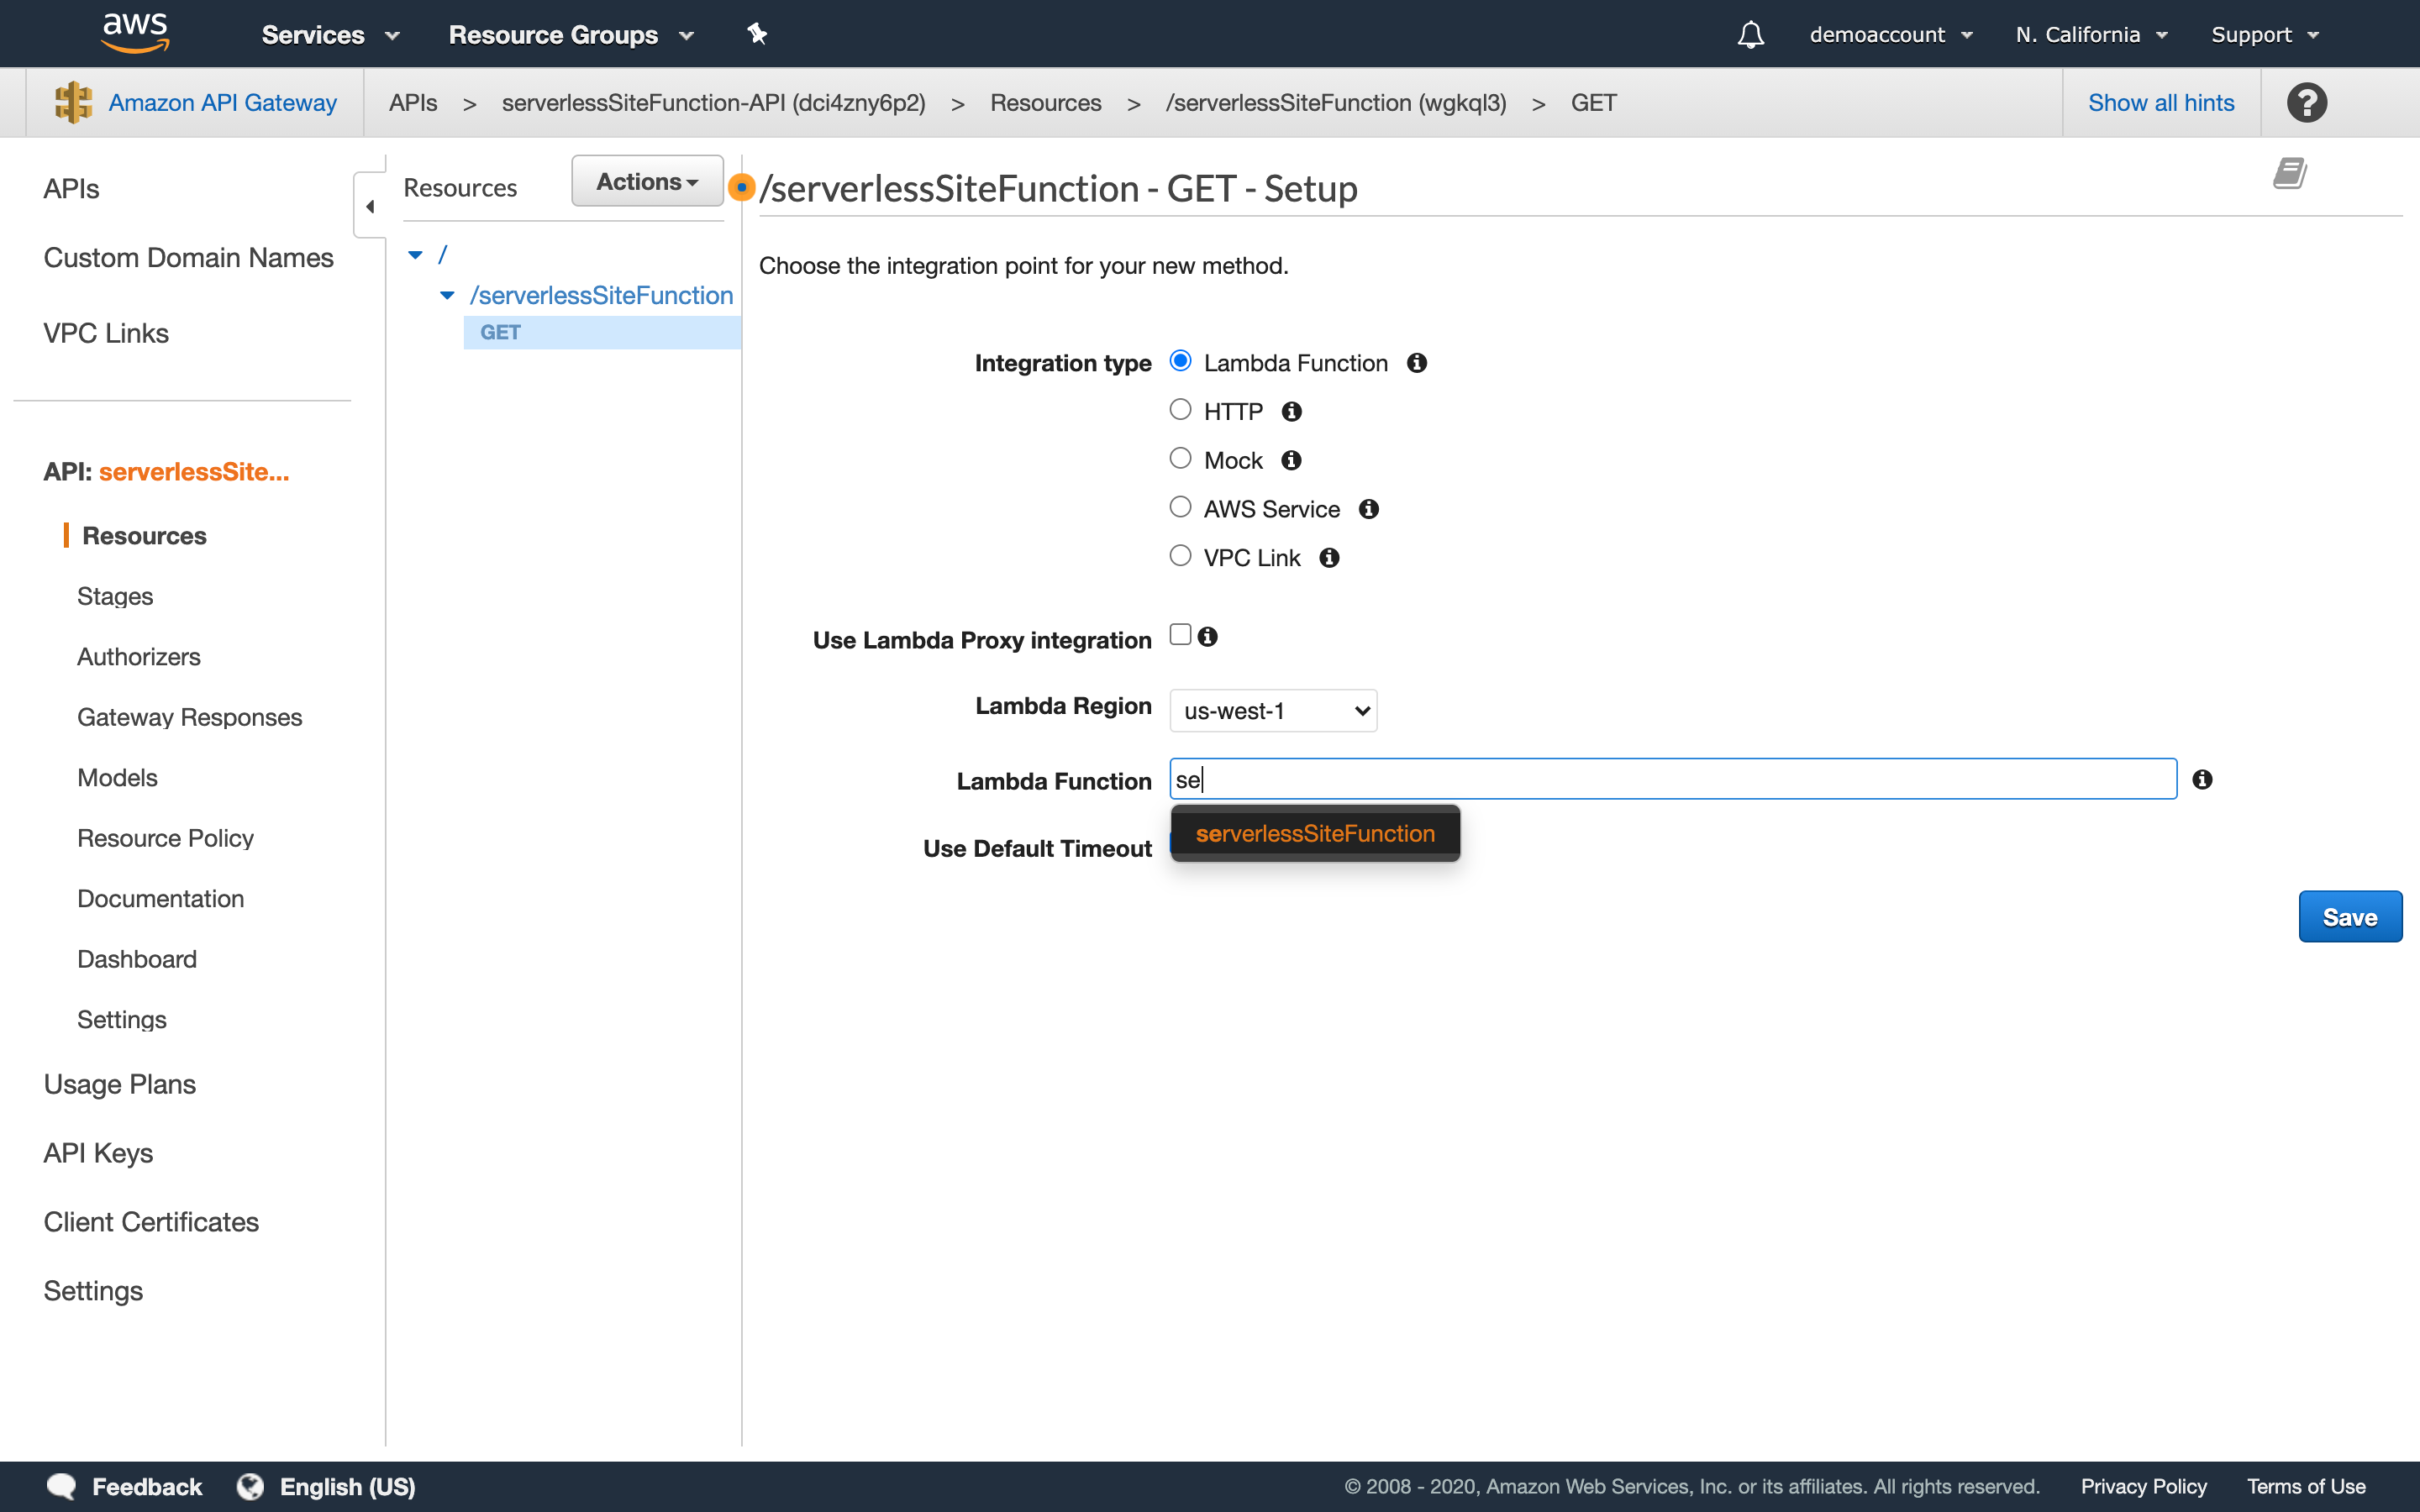The width and height of the screenshot is (2420, 1512).
Task: Click the help question mark icon
Action: point(2307,101)
